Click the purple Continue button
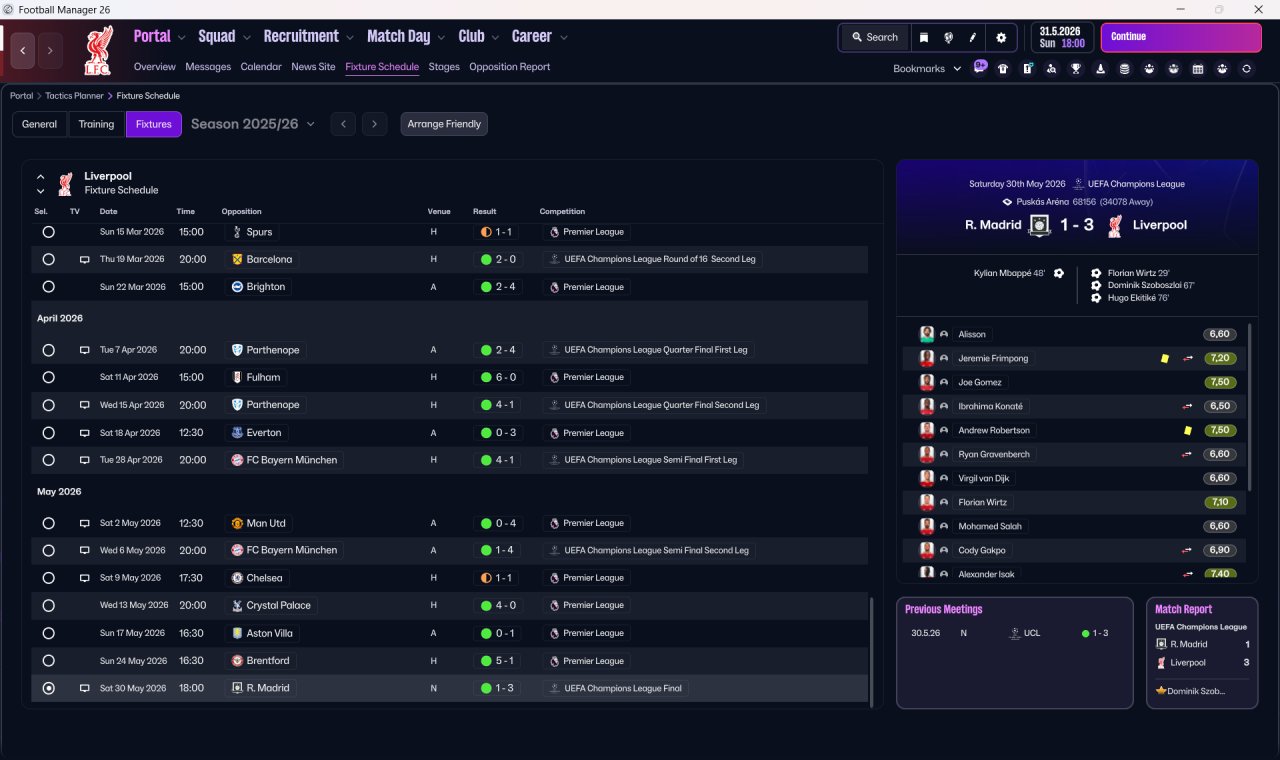 [x=1181, y=37]
